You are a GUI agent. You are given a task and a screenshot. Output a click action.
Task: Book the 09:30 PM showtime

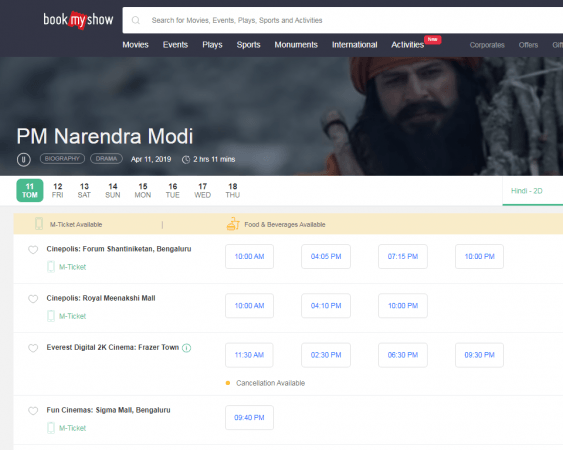479,355
